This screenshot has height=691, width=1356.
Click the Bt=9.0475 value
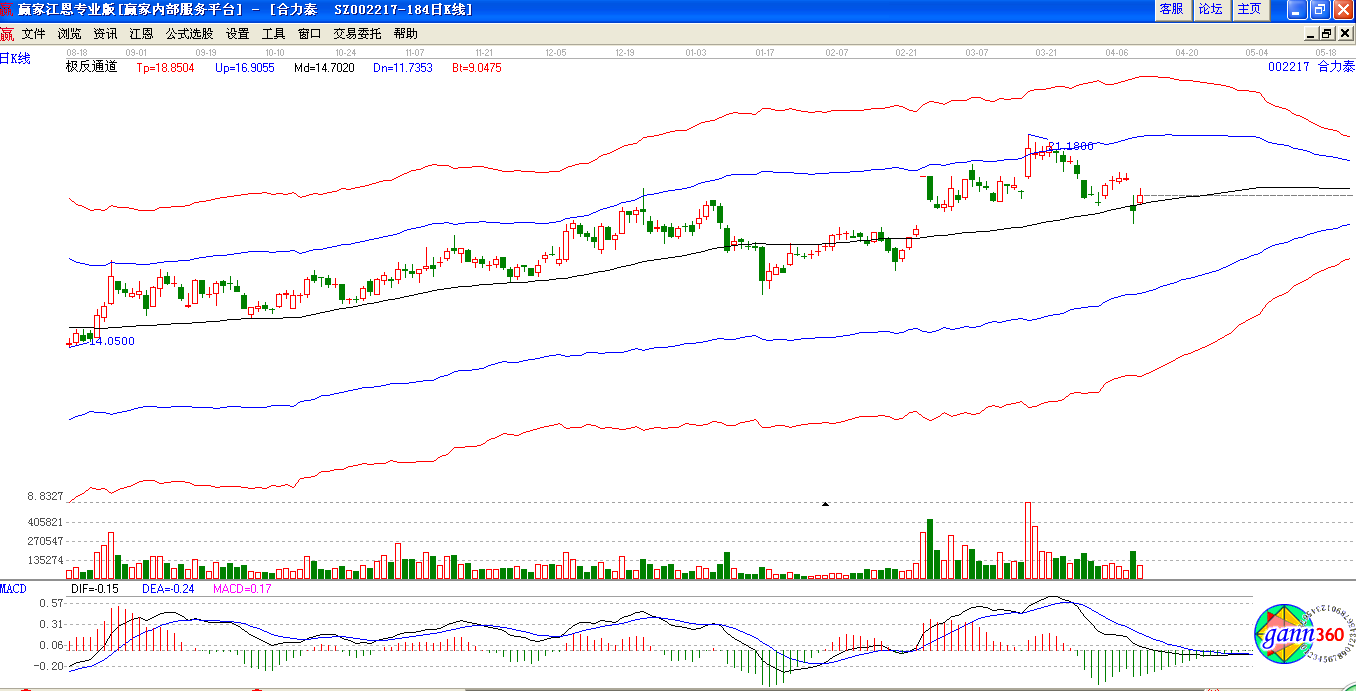click(477, 68)
